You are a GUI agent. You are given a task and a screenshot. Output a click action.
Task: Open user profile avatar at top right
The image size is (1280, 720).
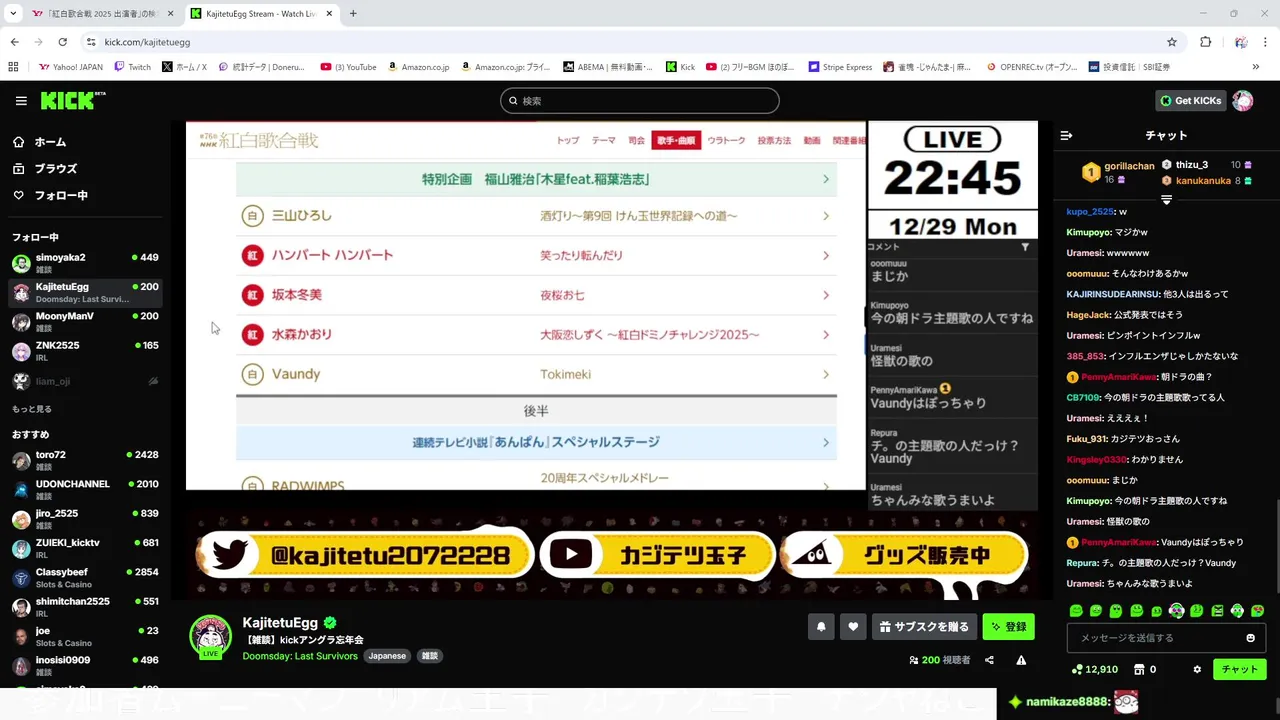tap(1243, 101)
